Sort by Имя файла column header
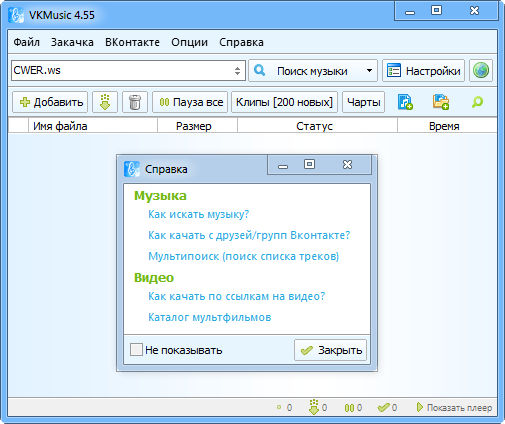Screen dimensions: 505x424 coord(93,126)
